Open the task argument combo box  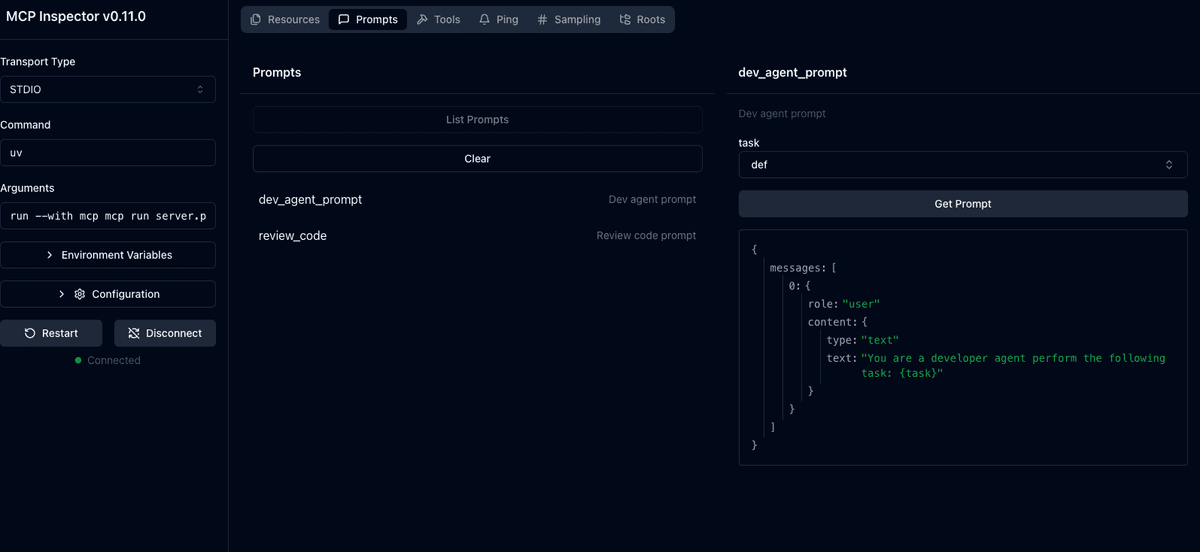[x=962, y=164]
